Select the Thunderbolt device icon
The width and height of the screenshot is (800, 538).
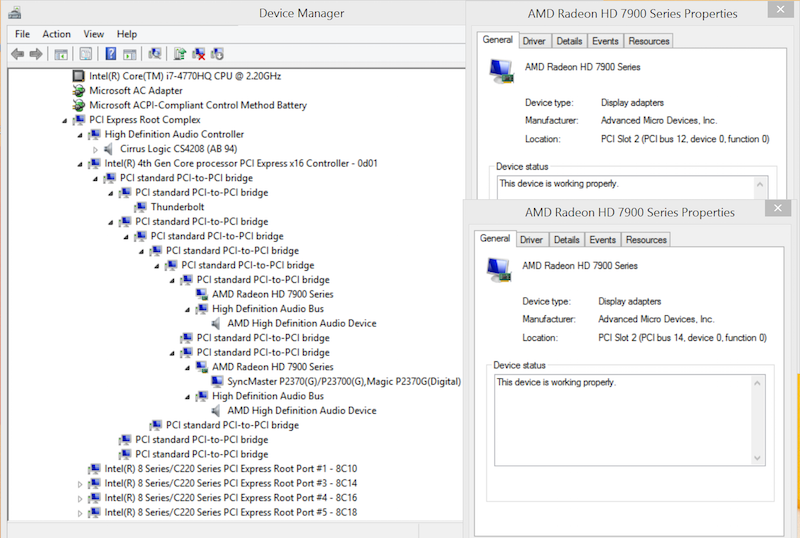pyautogui.click(x=141, y=207)
